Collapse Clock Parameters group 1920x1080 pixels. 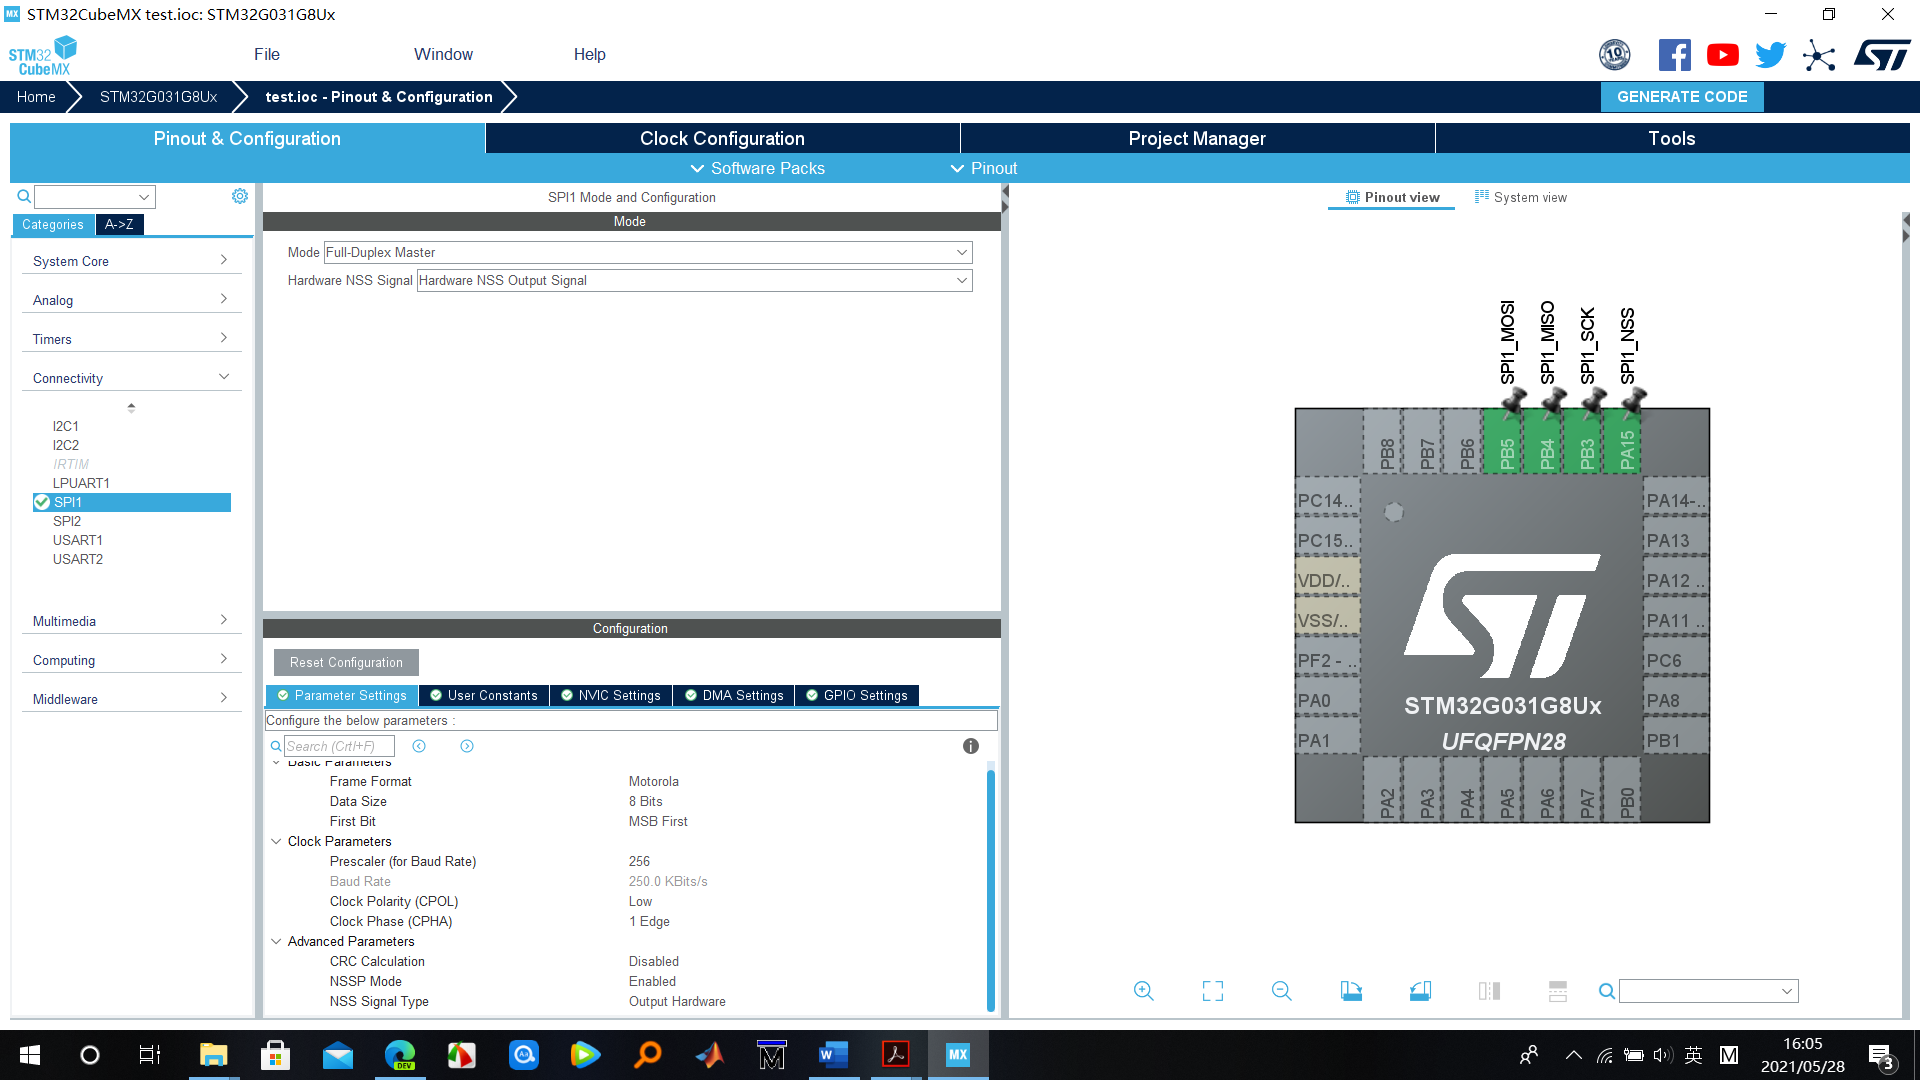[276, 841]
